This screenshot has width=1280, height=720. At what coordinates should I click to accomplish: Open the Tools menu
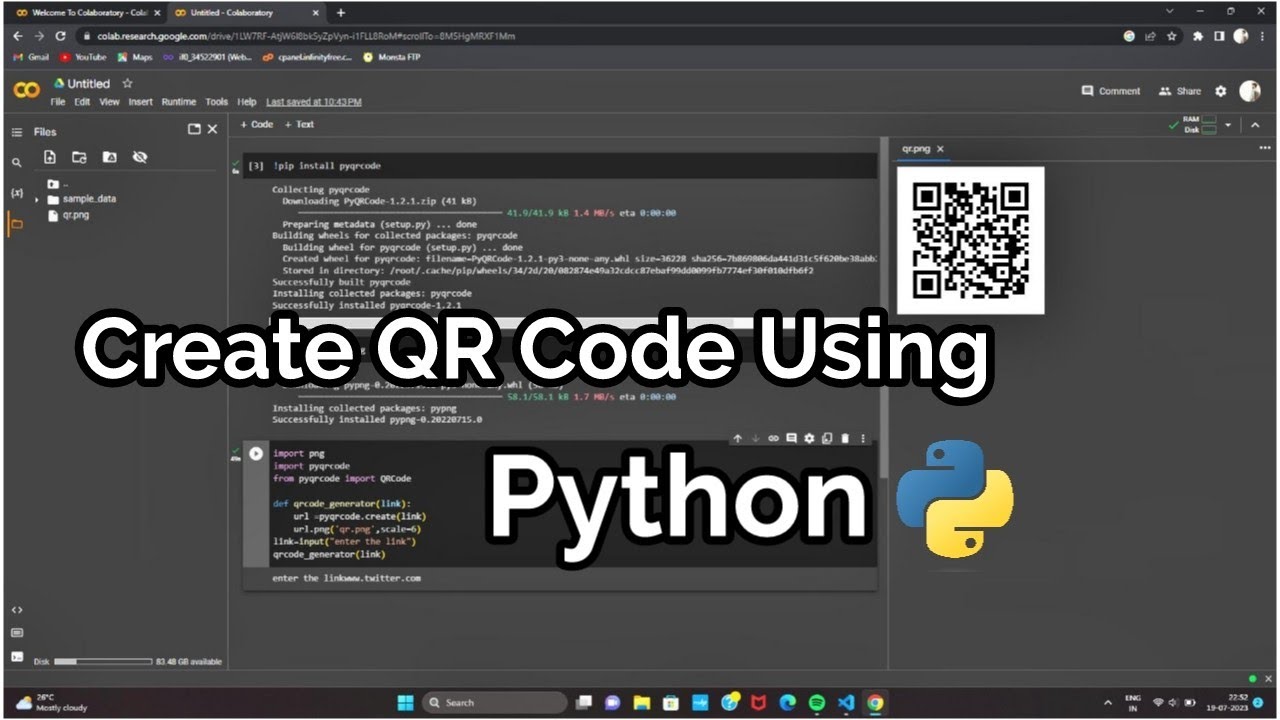click(x=217, y=102)
